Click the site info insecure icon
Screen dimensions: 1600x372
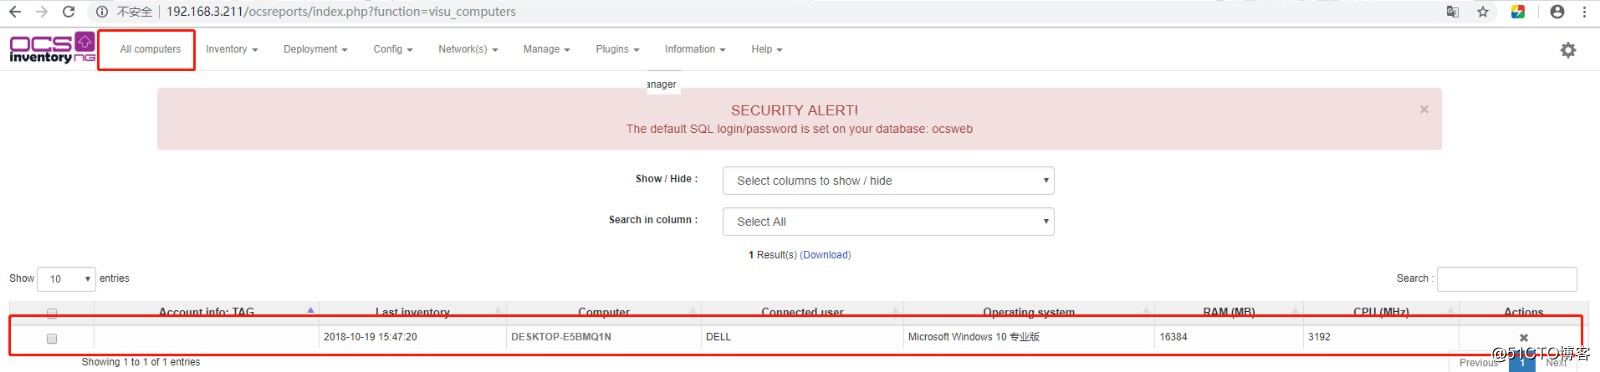tap(102, 12)
